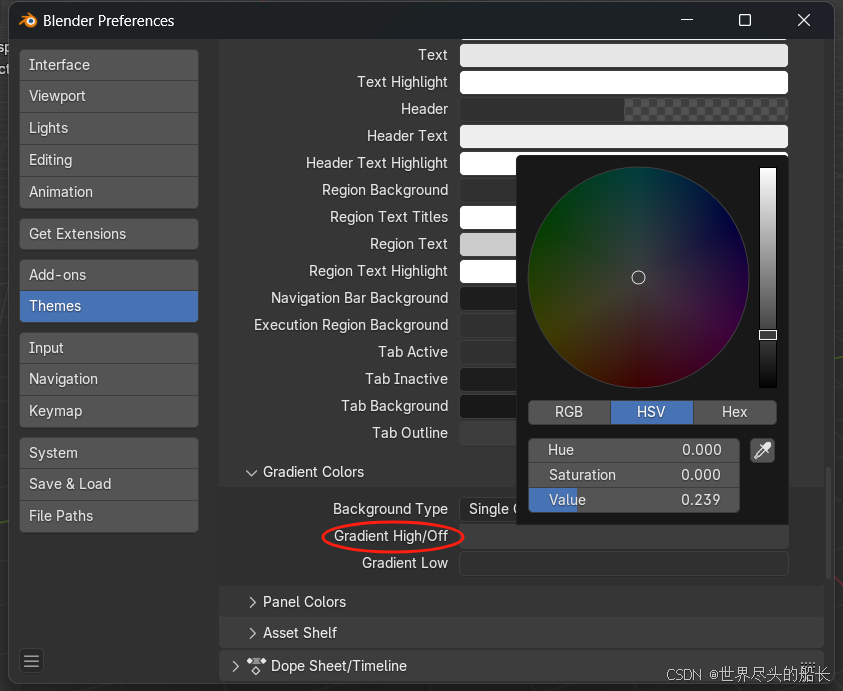Viewport: 843px width, 691px height.
Task: Click the Tab Background color swatch
Action: click(x=488, y=406)
